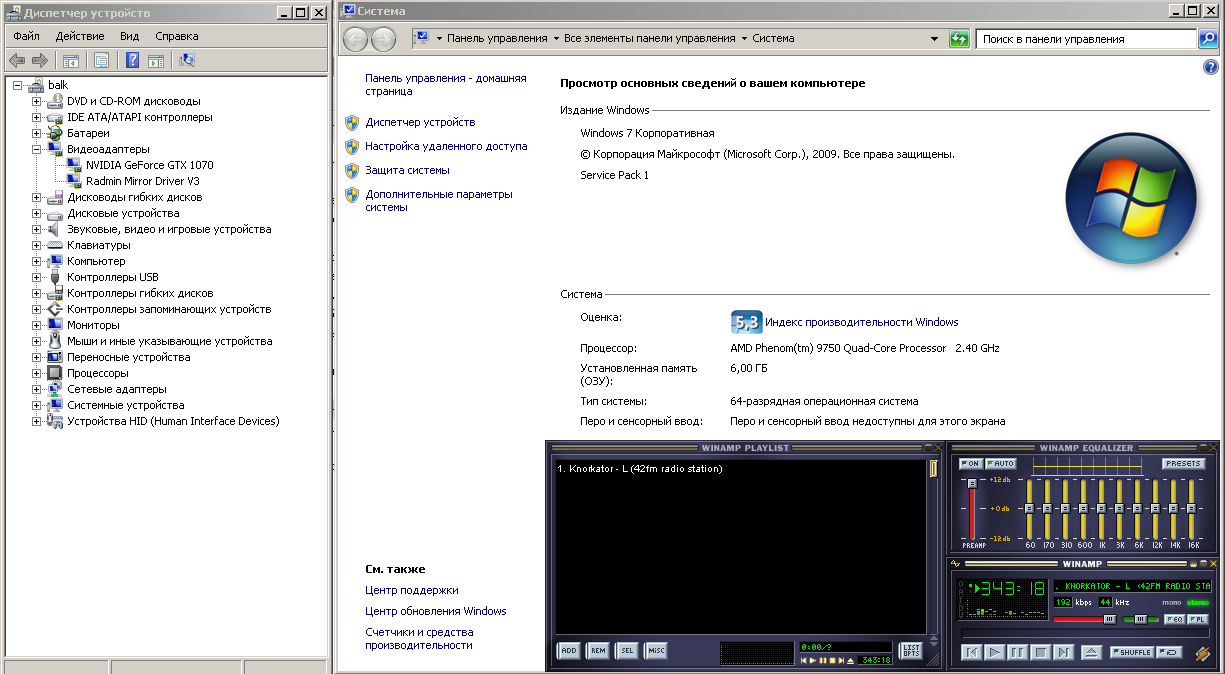Click the search magnifier icon in System window
Image resolution: width=1225 pixels, height=674 pixels.
pyautogui.click(x=1209, y=38)
